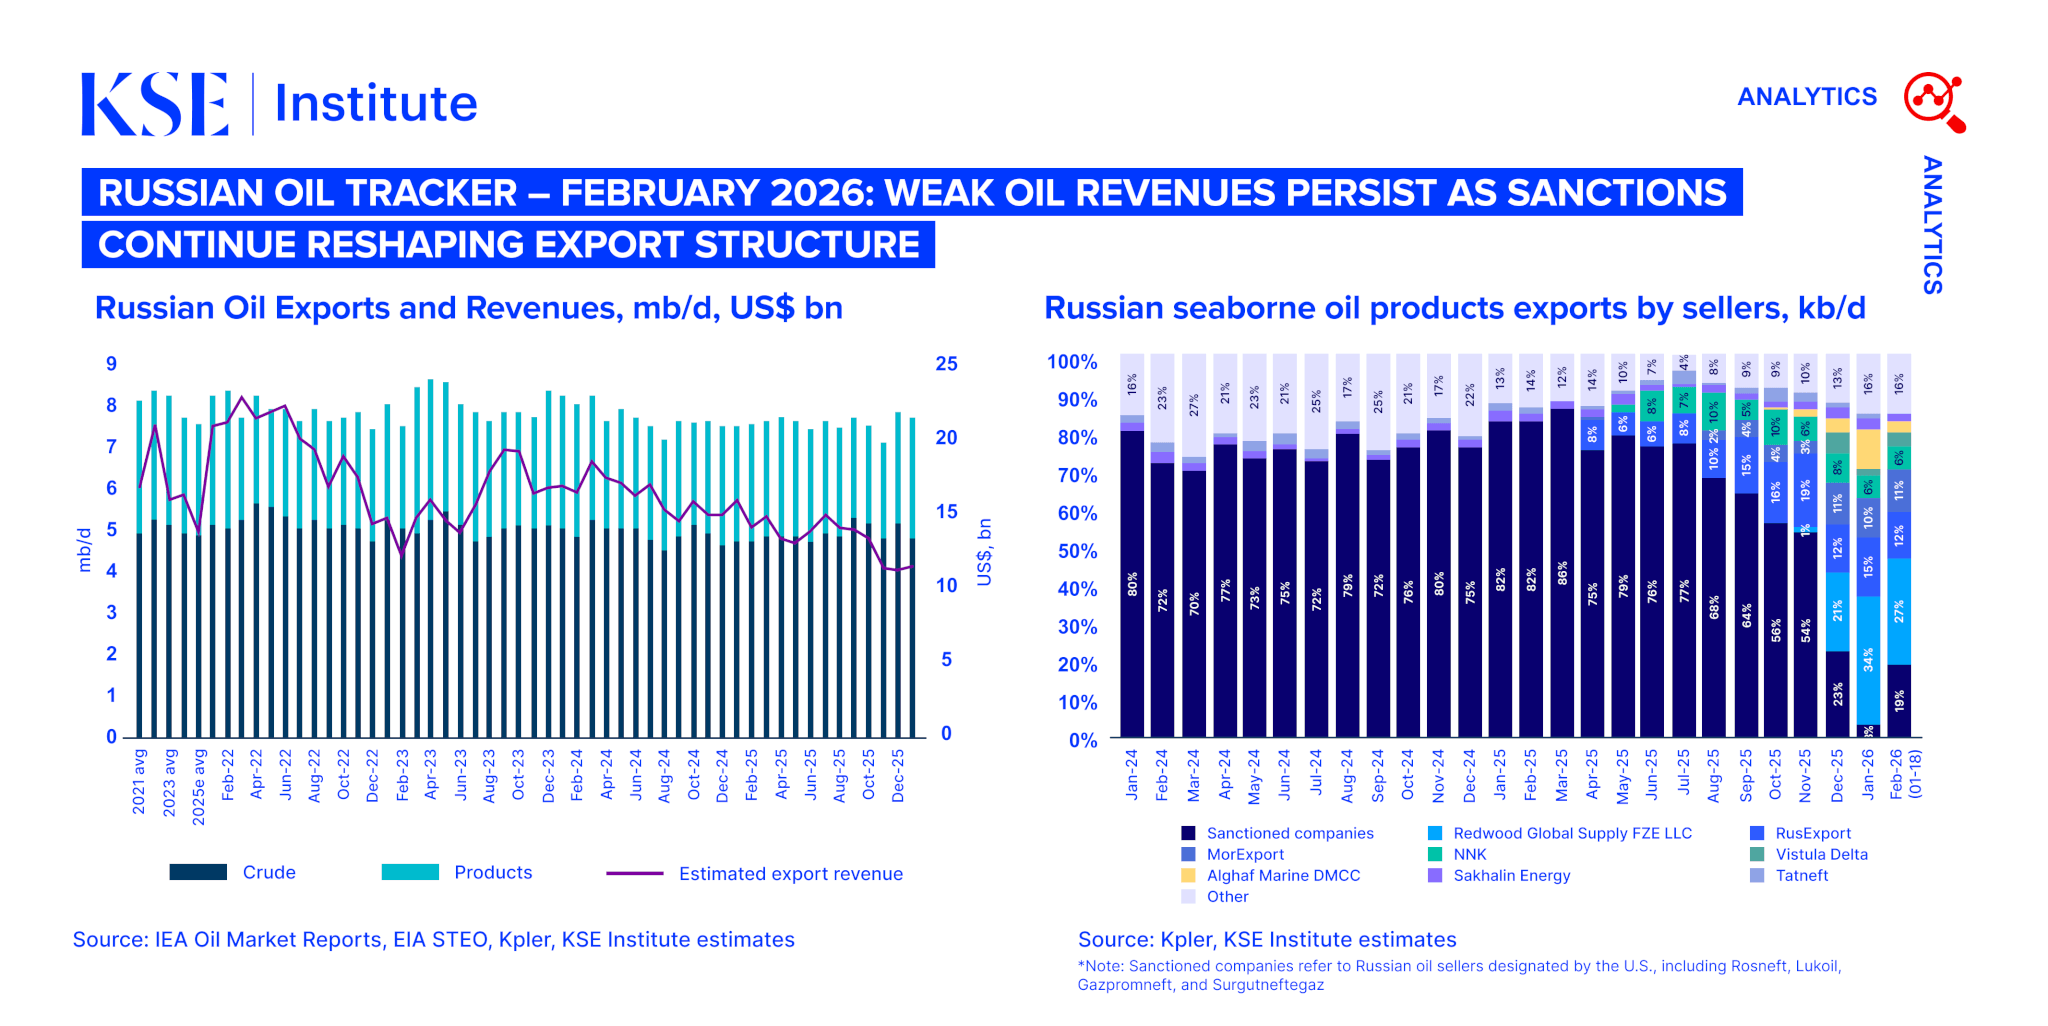Click the Russian Oil Tracker headline banner
This screenshot has height=1026, width=2048.
(912, 218)
